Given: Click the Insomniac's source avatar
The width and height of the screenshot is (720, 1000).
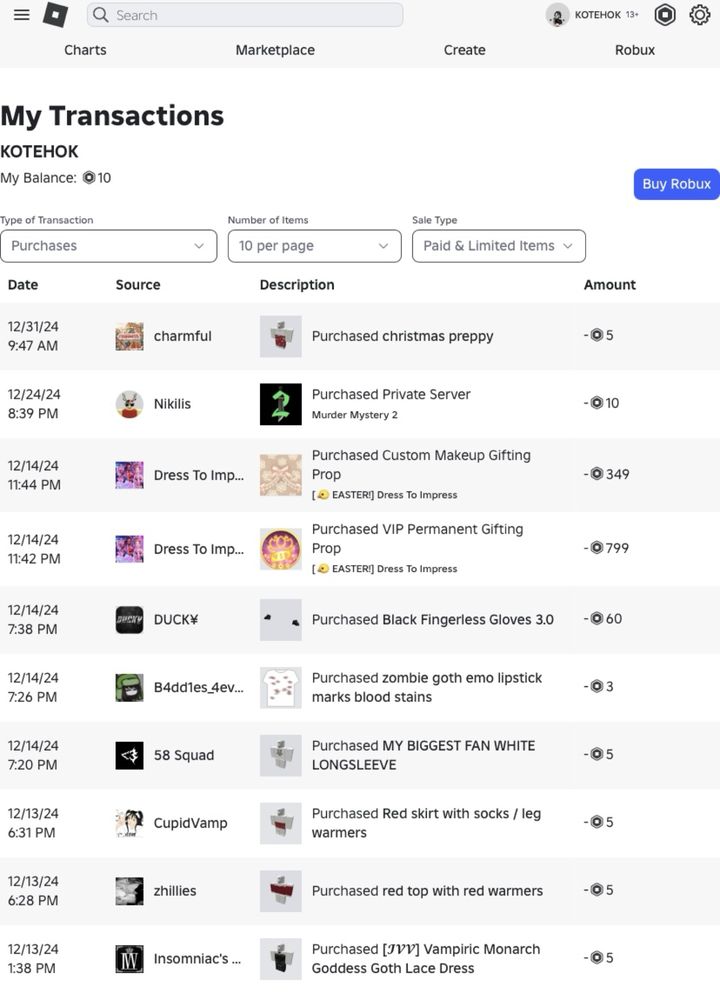Looking at the screenshot, I should tap(129, 959).
